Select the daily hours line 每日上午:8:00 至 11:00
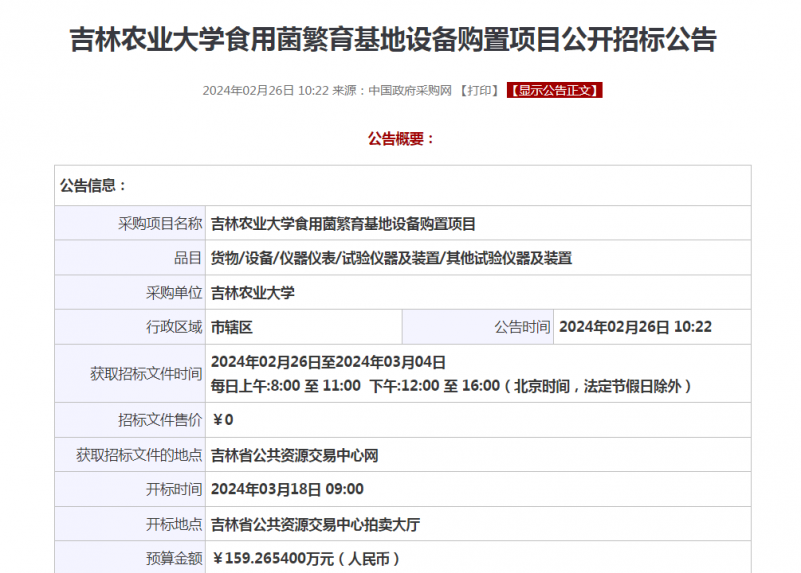801x573 pixels. [x=286, y=386]
